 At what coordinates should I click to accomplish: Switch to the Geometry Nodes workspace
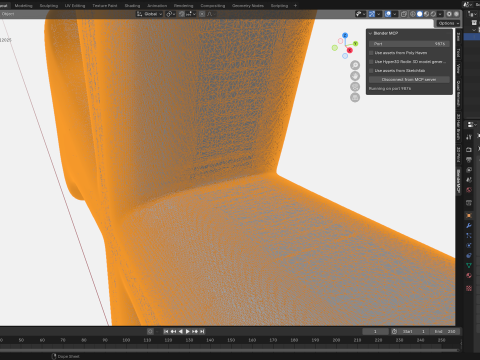[248, 6]
